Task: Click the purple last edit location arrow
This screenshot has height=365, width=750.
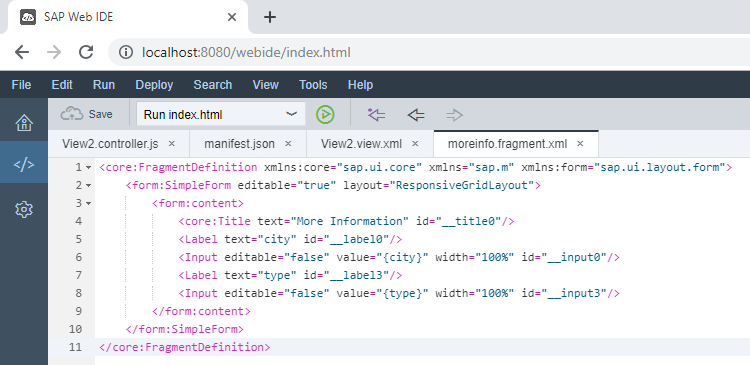Action: coord(376,115)
